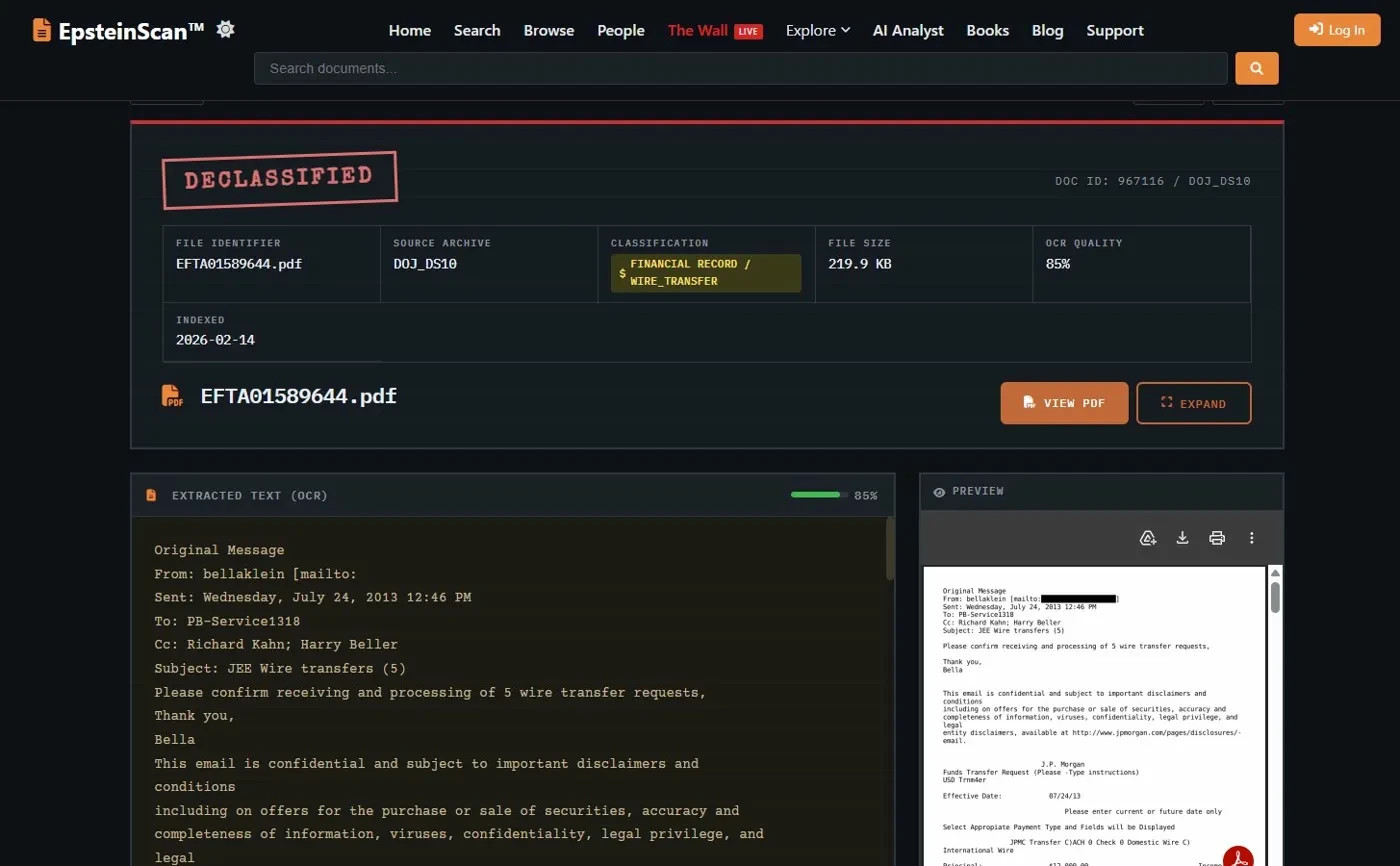Image resolution: width=1400 pixels, height=866 pixels.
Task: Click the PDF preview scrollbar thumb
Action: pyautogui.click(x=1275, y=597)
